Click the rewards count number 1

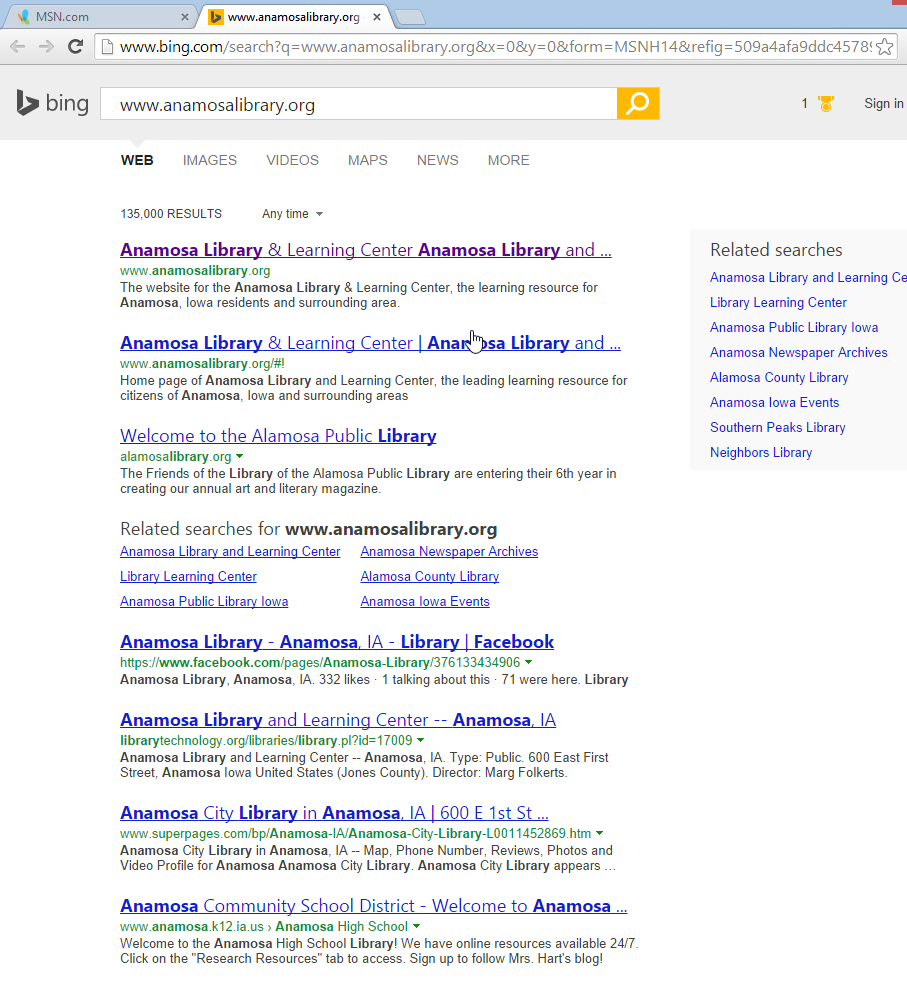click(804, 103)
